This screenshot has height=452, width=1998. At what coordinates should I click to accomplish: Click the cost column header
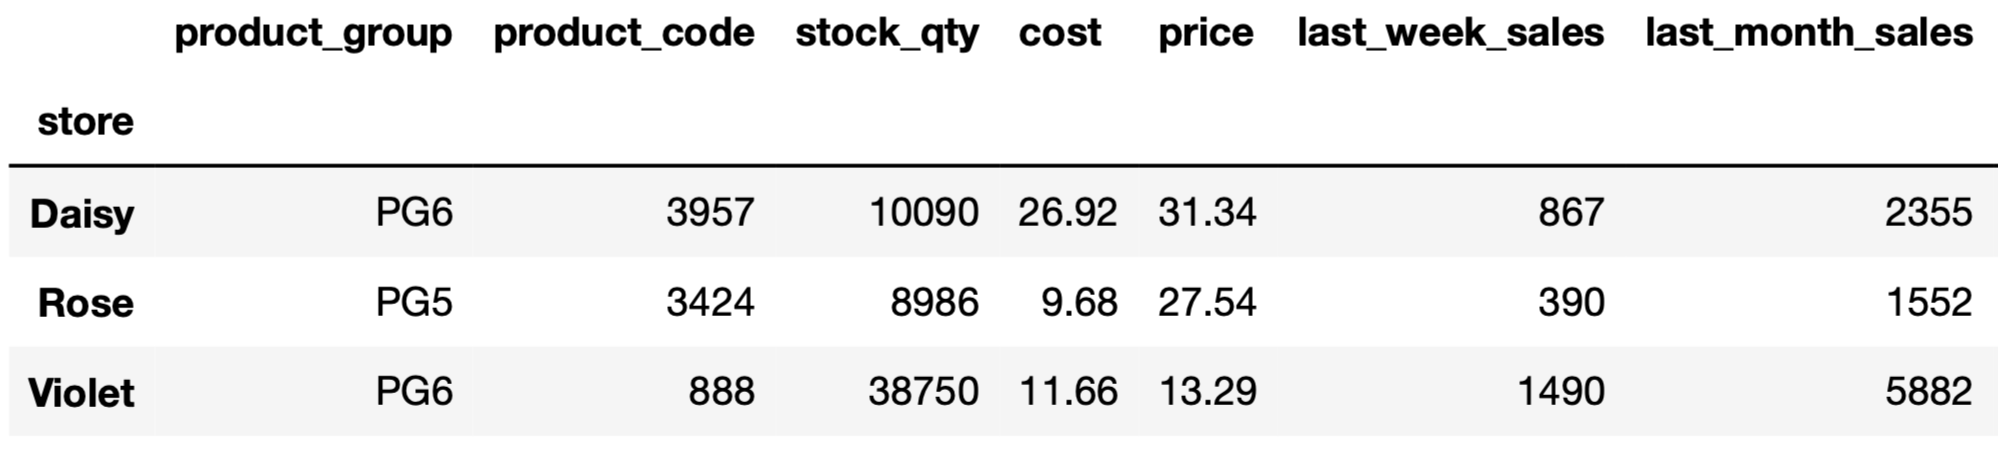coord(1060,33)
